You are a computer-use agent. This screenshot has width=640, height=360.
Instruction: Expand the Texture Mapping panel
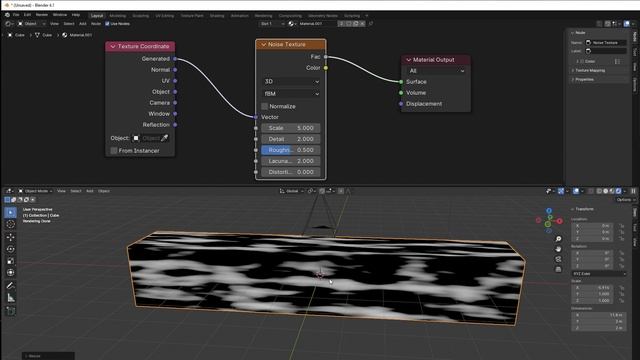click(590, 70)
